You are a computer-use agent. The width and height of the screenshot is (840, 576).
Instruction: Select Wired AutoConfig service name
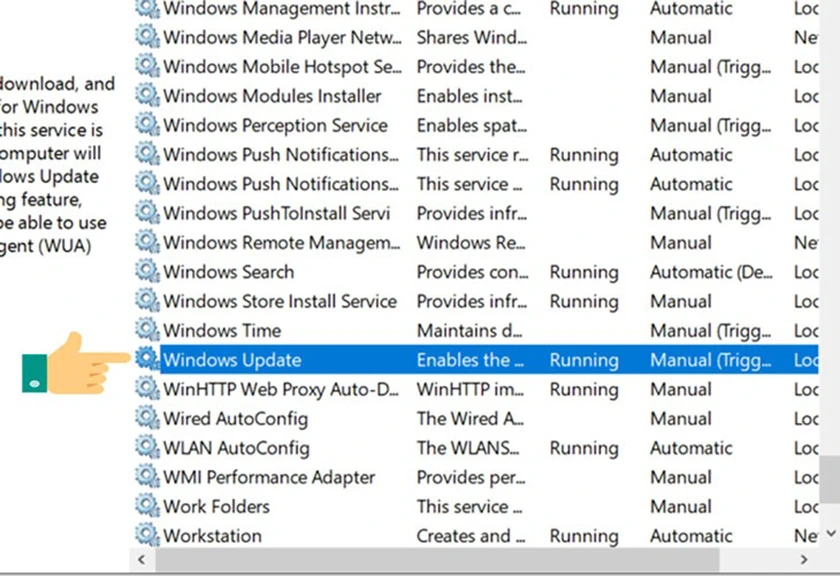click(236, 418)
